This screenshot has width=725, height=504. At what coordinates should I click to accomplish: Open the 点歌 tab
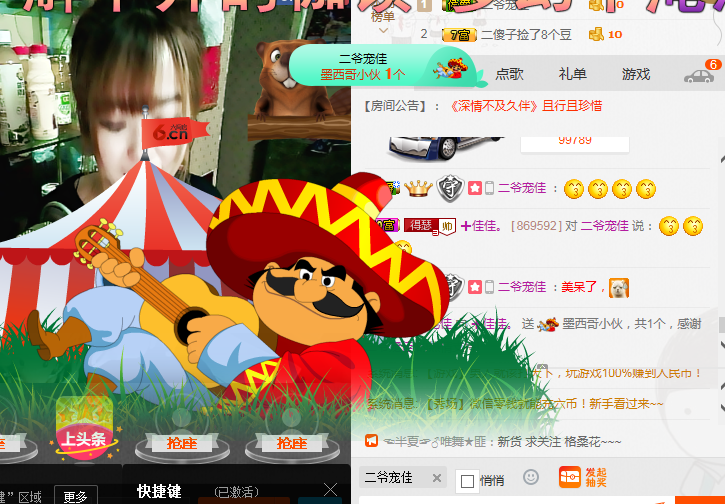coord(509,74)
